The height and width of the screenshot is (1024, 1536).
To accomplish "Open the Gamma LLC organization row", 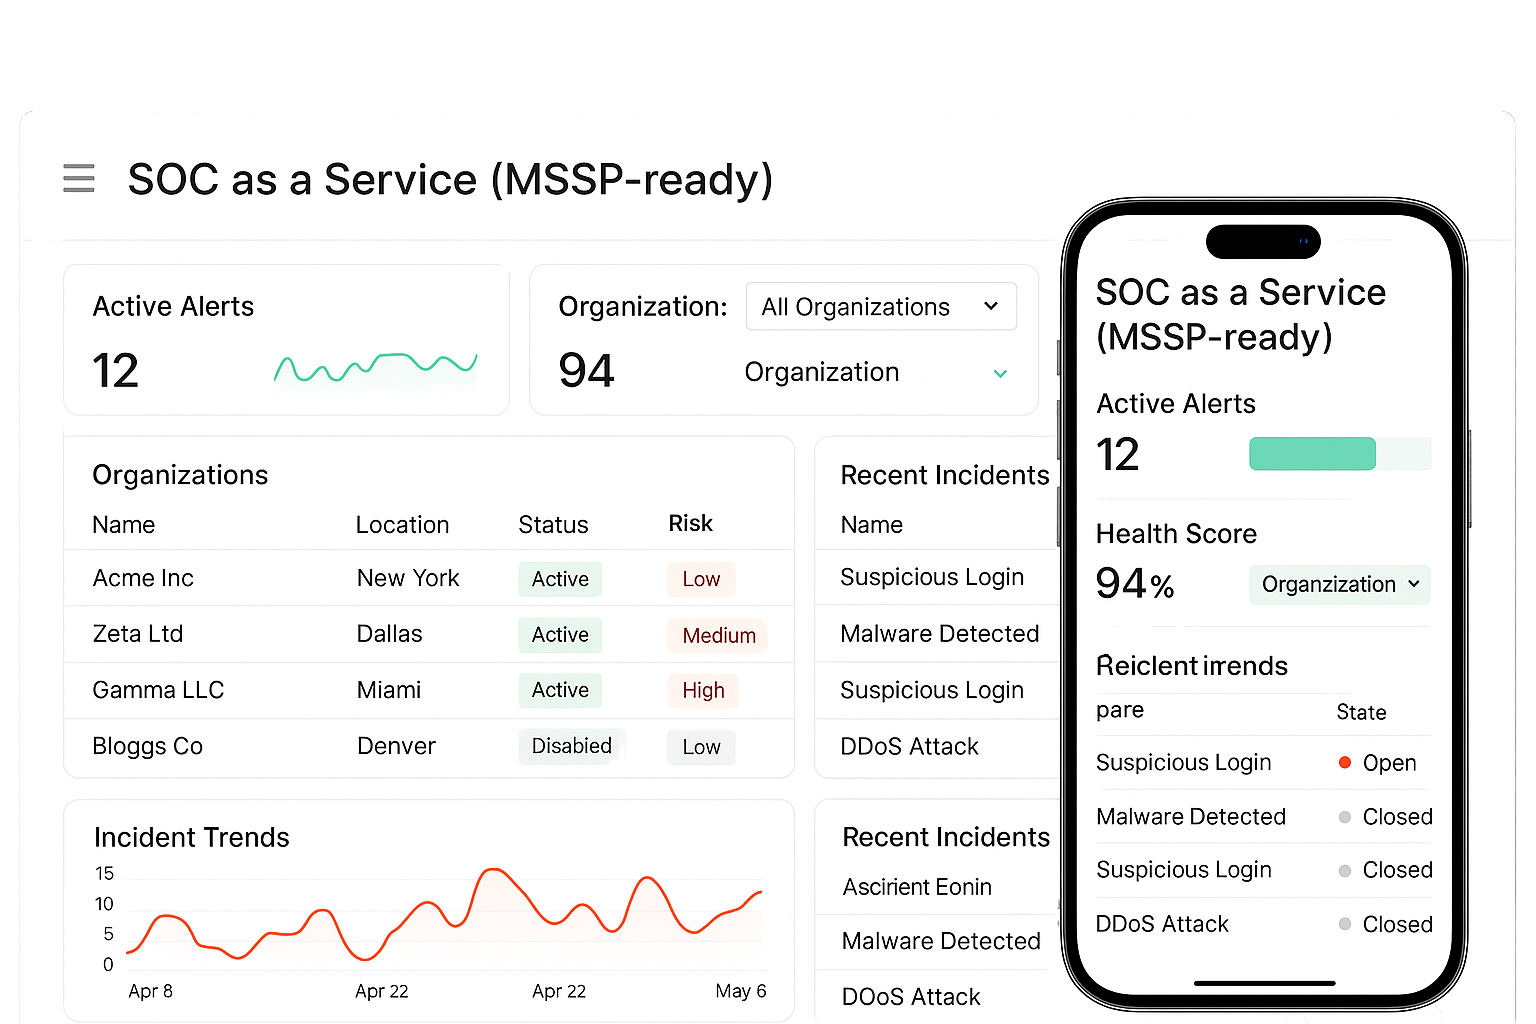I will tap(158, 690).
